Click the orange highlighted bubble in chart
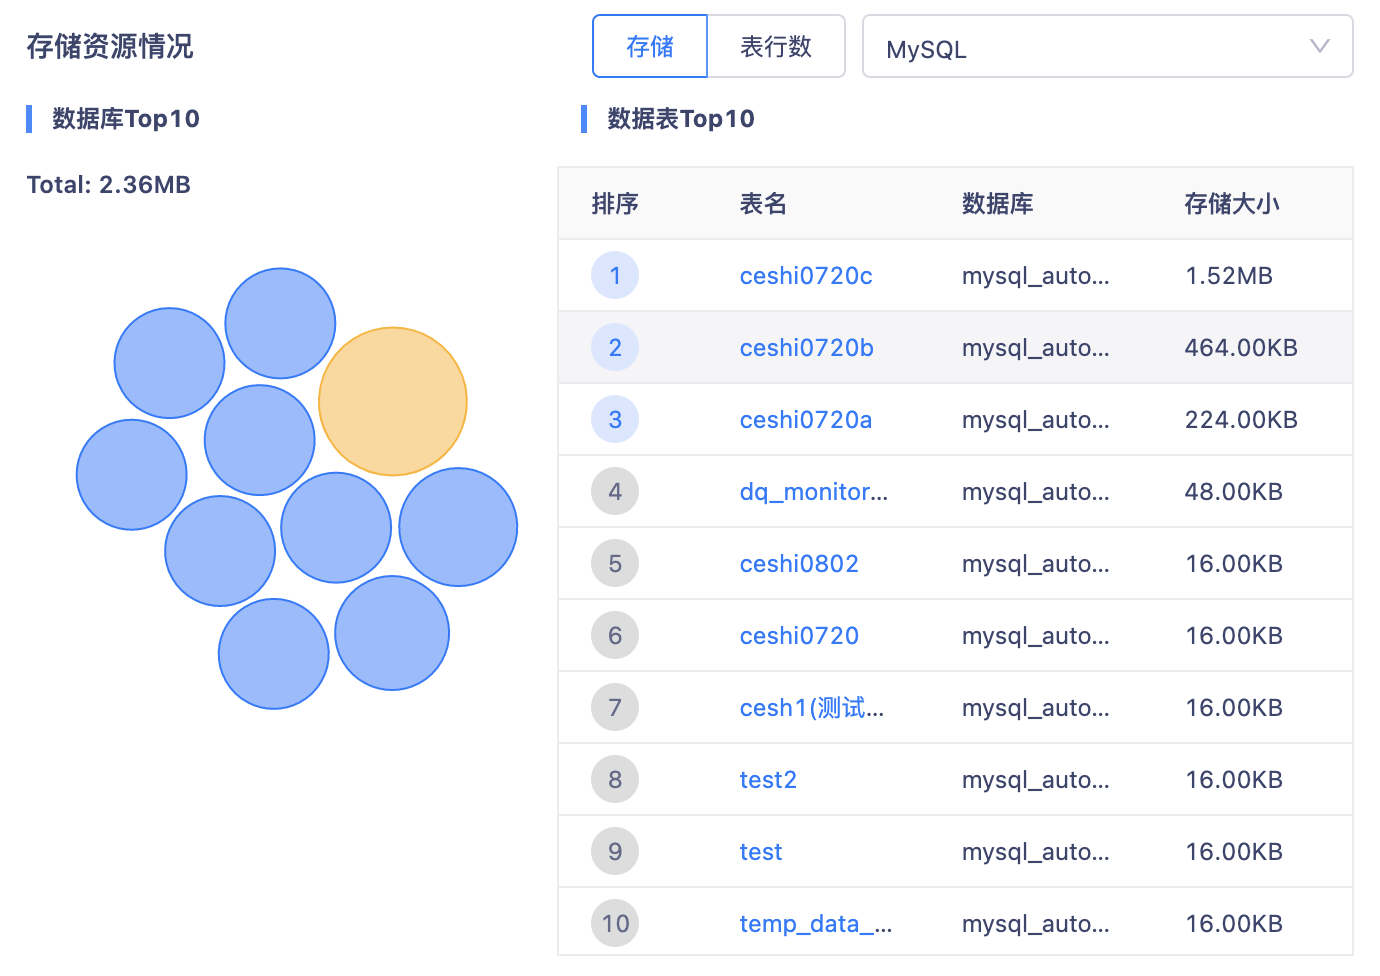Image resolution: width=1380 pixels, height=976 pixels. click(393, 401)
